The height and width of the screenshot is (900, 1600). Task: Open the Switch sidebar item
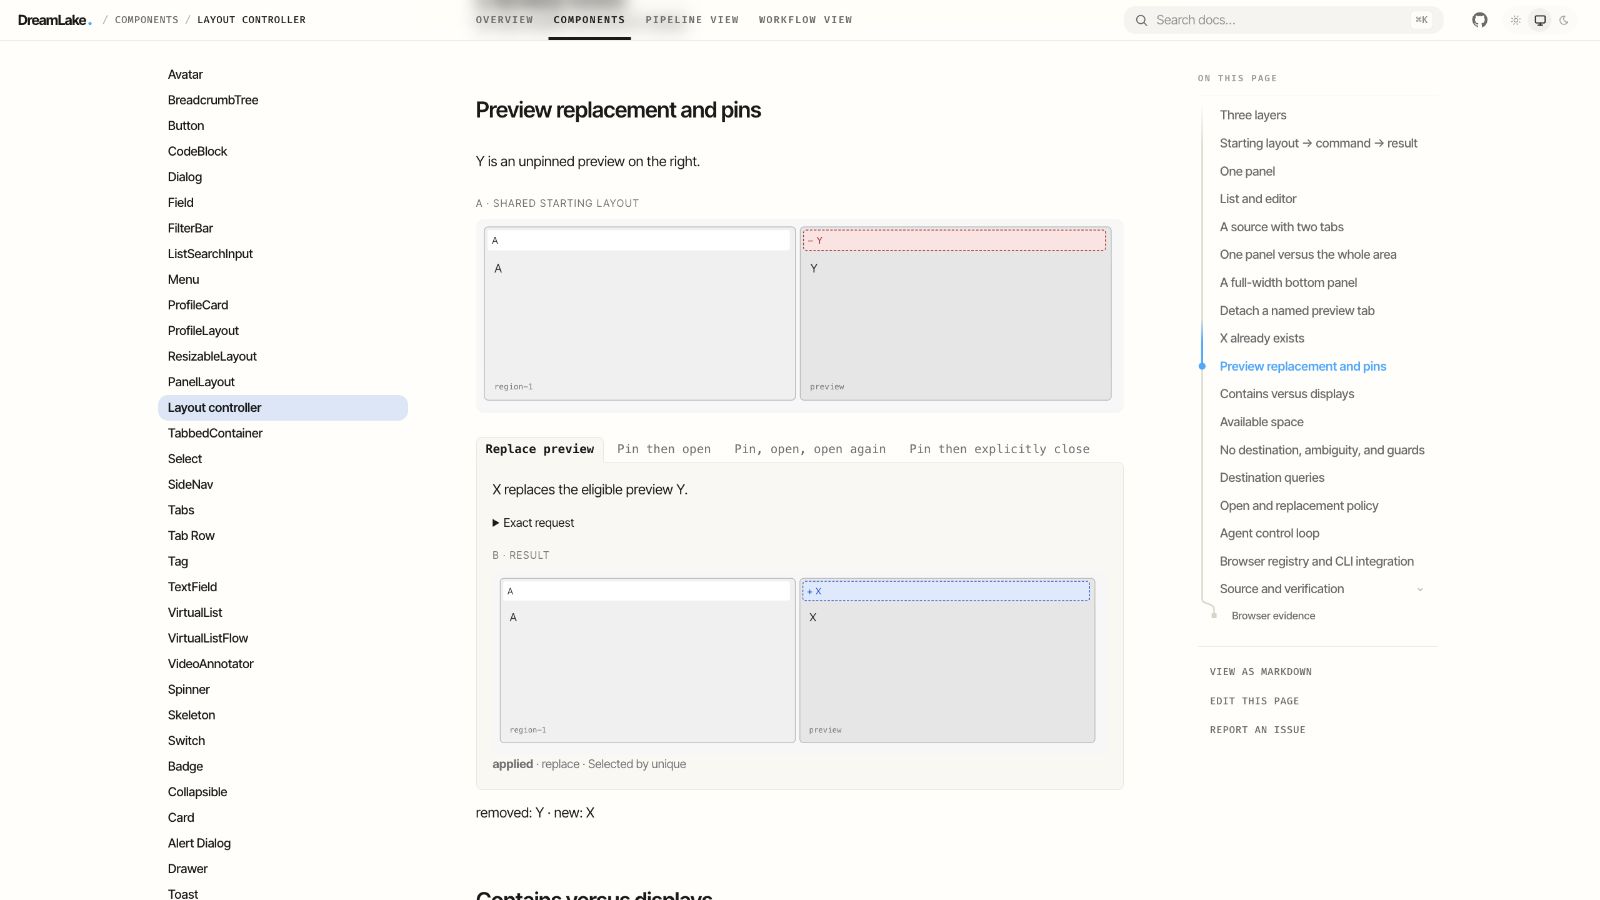(186, 741)
